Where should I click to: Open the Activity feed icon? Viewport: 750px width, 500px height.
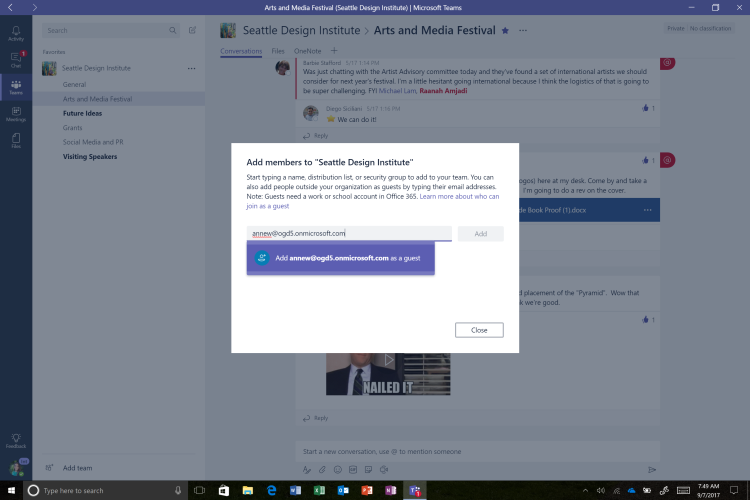[x=16, y=33]
